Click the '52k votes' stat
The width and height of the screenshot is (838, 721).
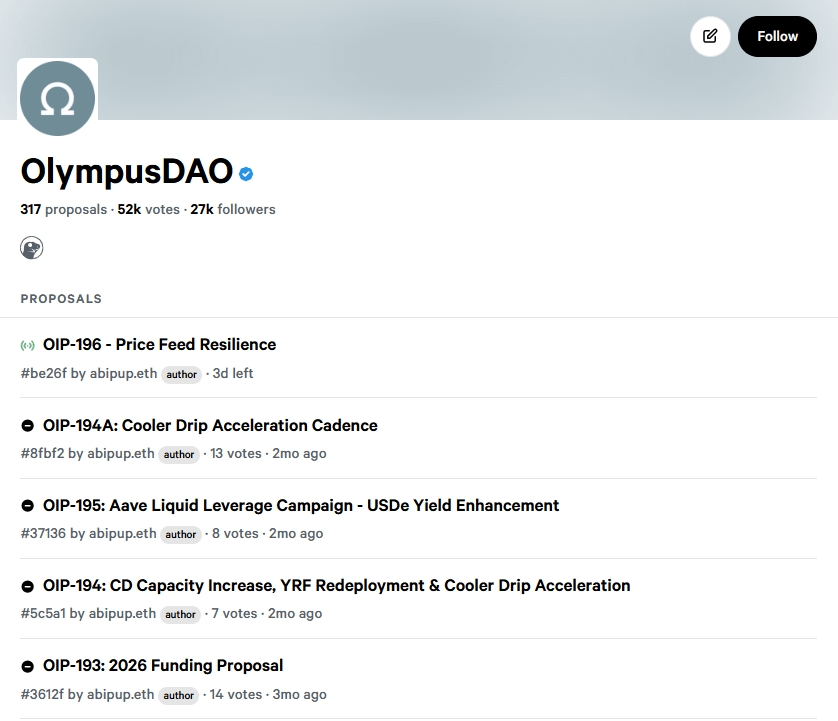pyautogui.click(x=149, y=210)
